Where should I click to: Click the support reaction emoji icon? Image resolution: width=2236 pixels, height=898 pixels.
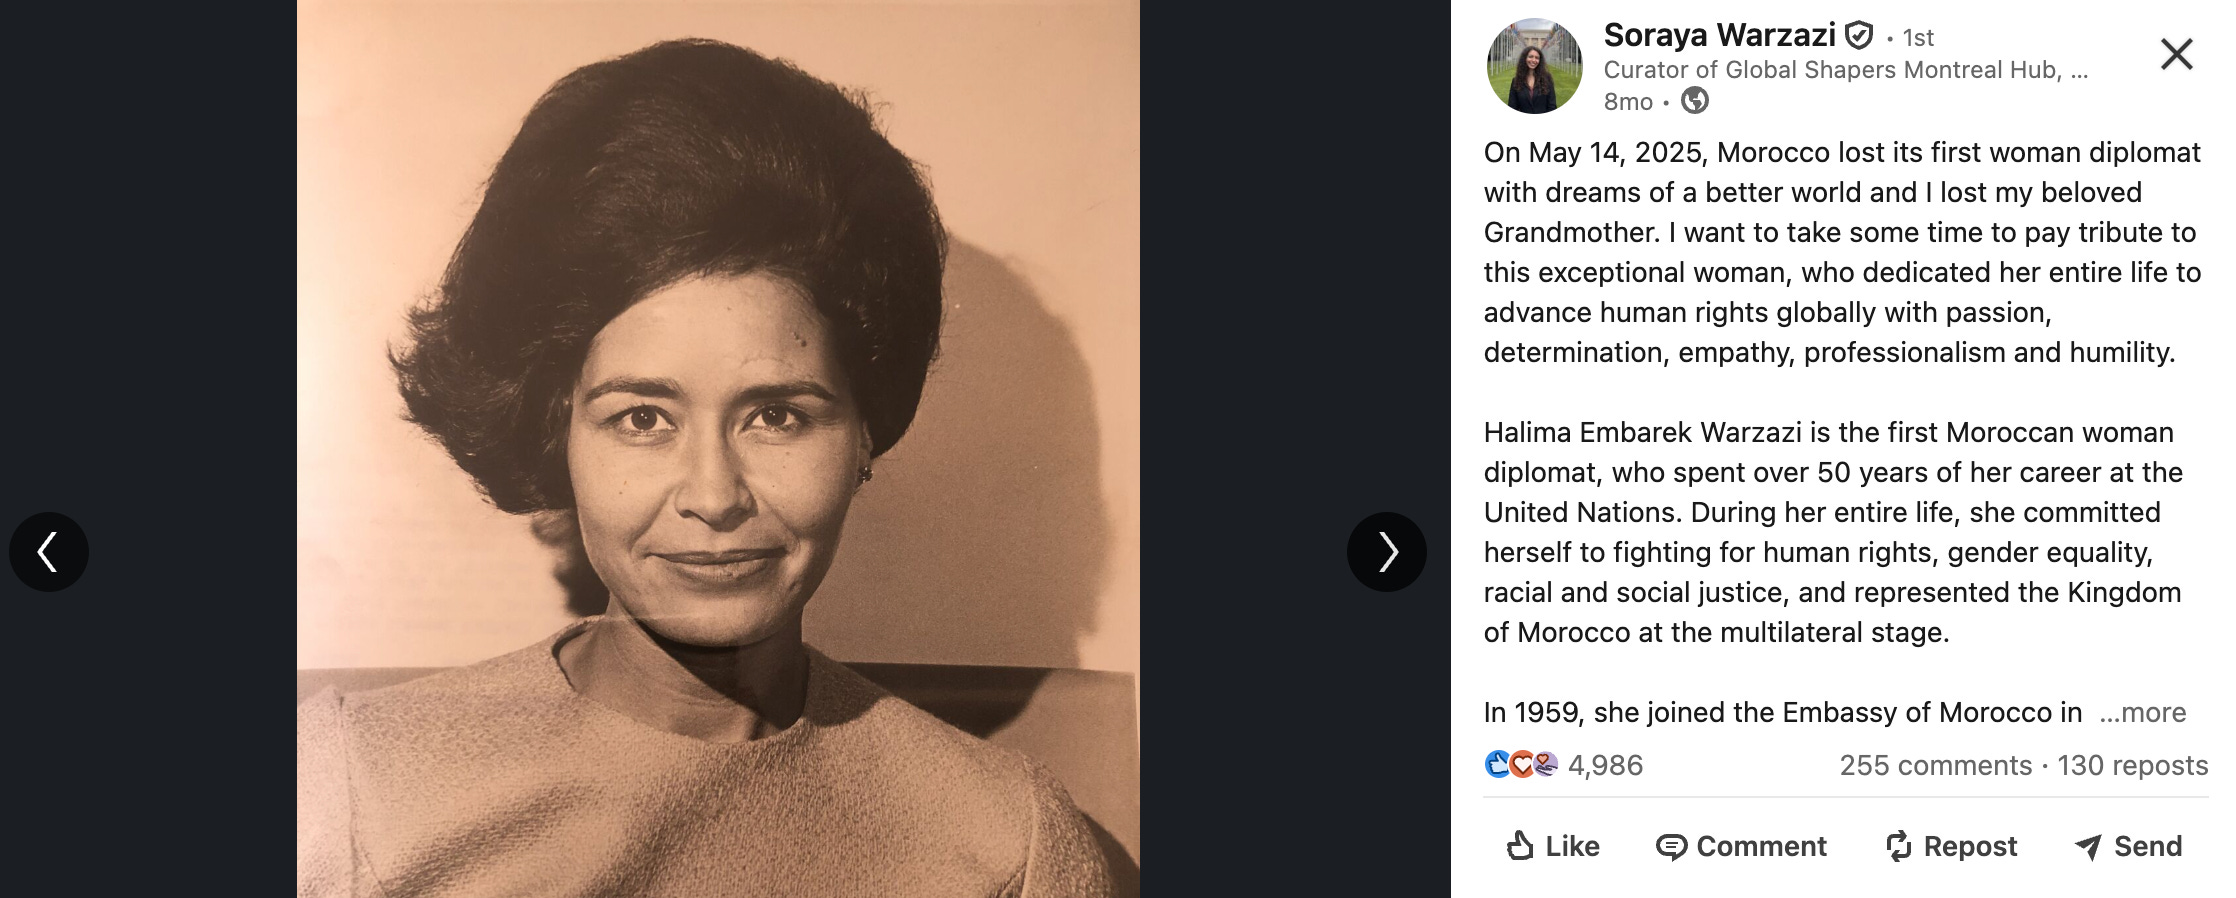[1545, 765]
